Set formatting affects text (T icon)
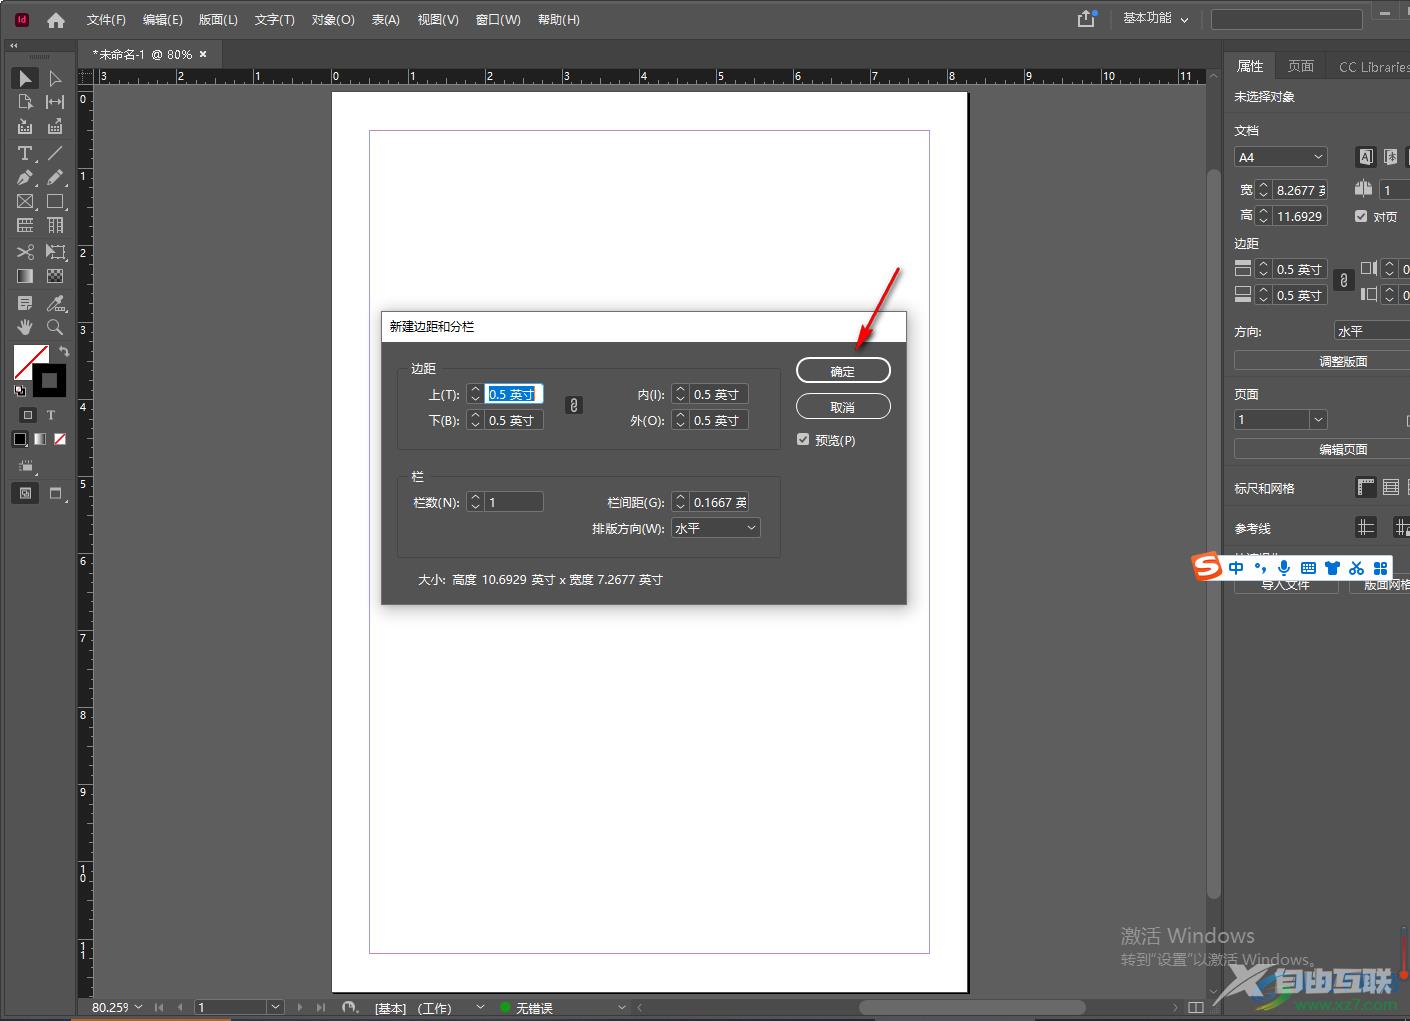The image size is (1410, 1021). click(51, 415)
